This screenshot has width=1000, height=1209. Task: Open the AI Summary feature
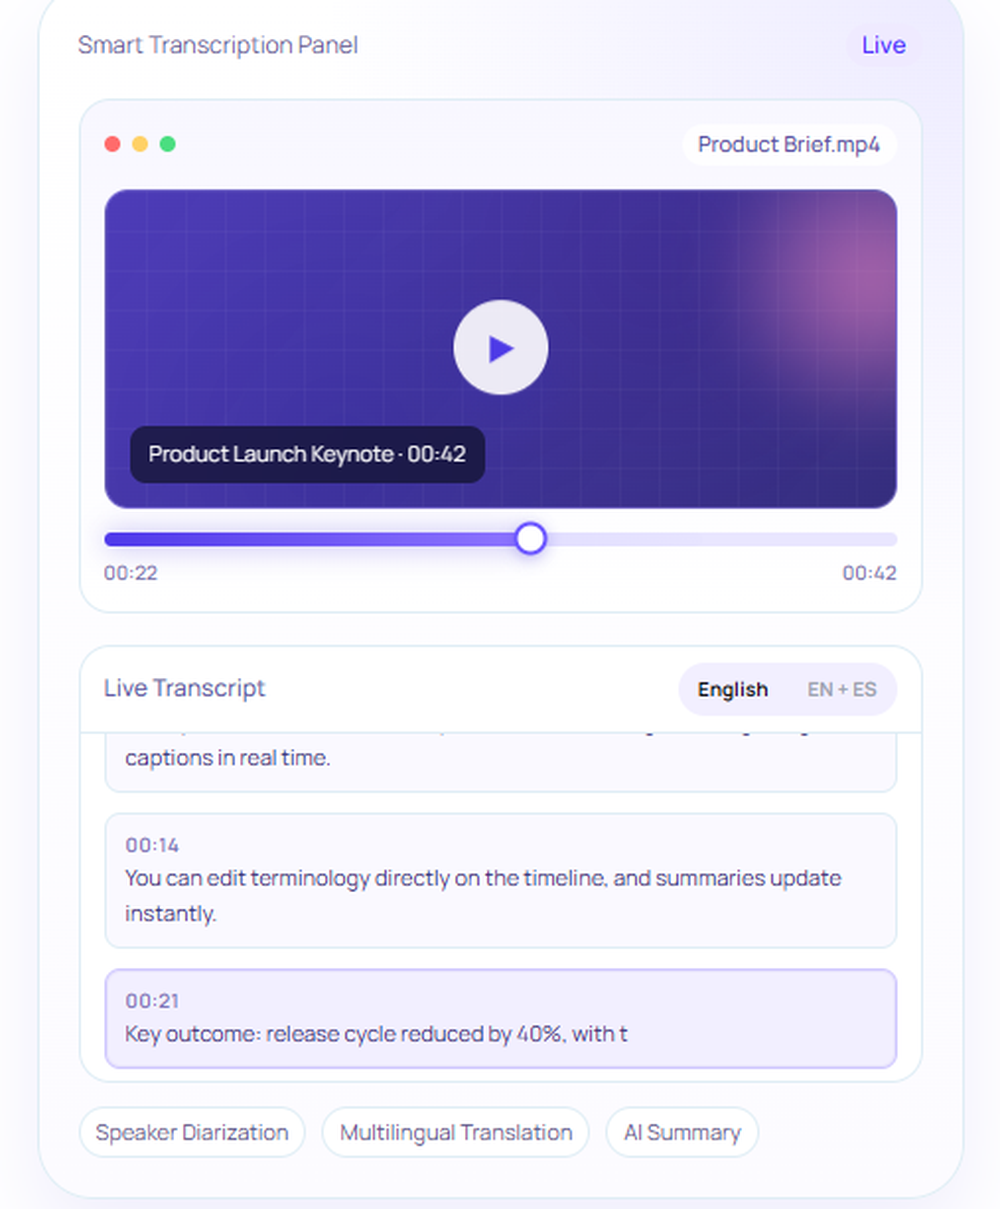tap(682, 1132)
